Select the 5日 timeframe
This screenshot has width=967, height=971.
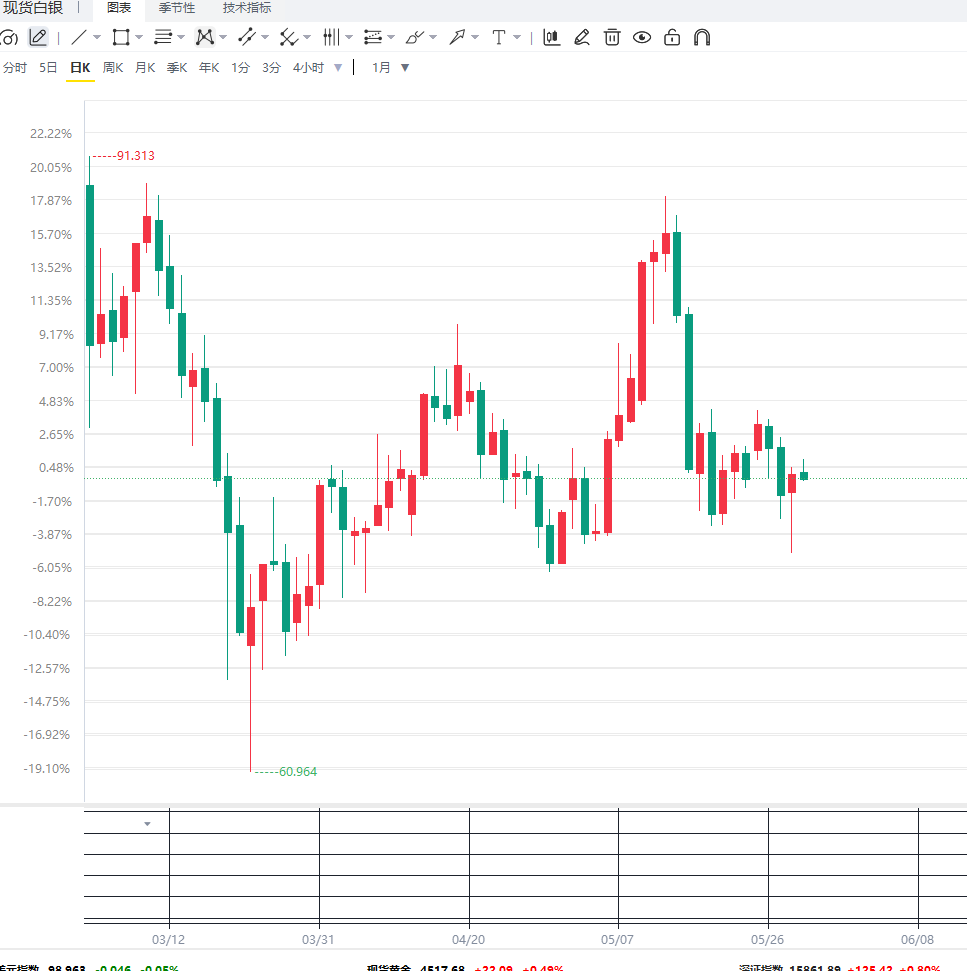click(48, 67)
